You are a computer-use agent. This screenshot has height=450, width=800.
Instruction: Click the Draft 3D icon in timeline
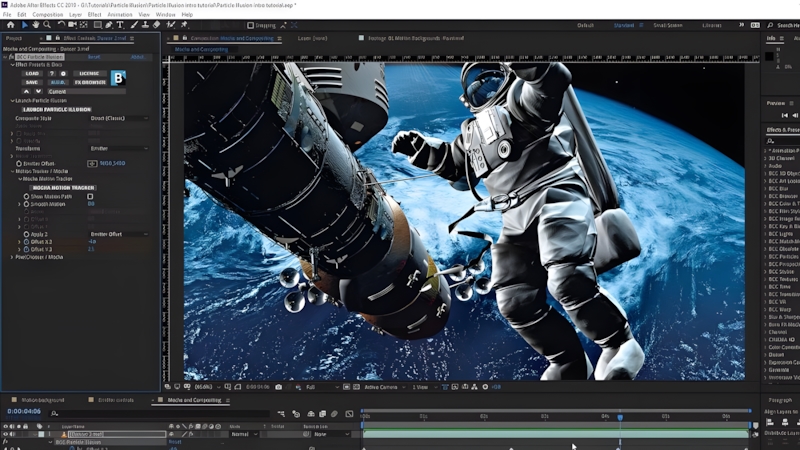(x=296, y=414)
